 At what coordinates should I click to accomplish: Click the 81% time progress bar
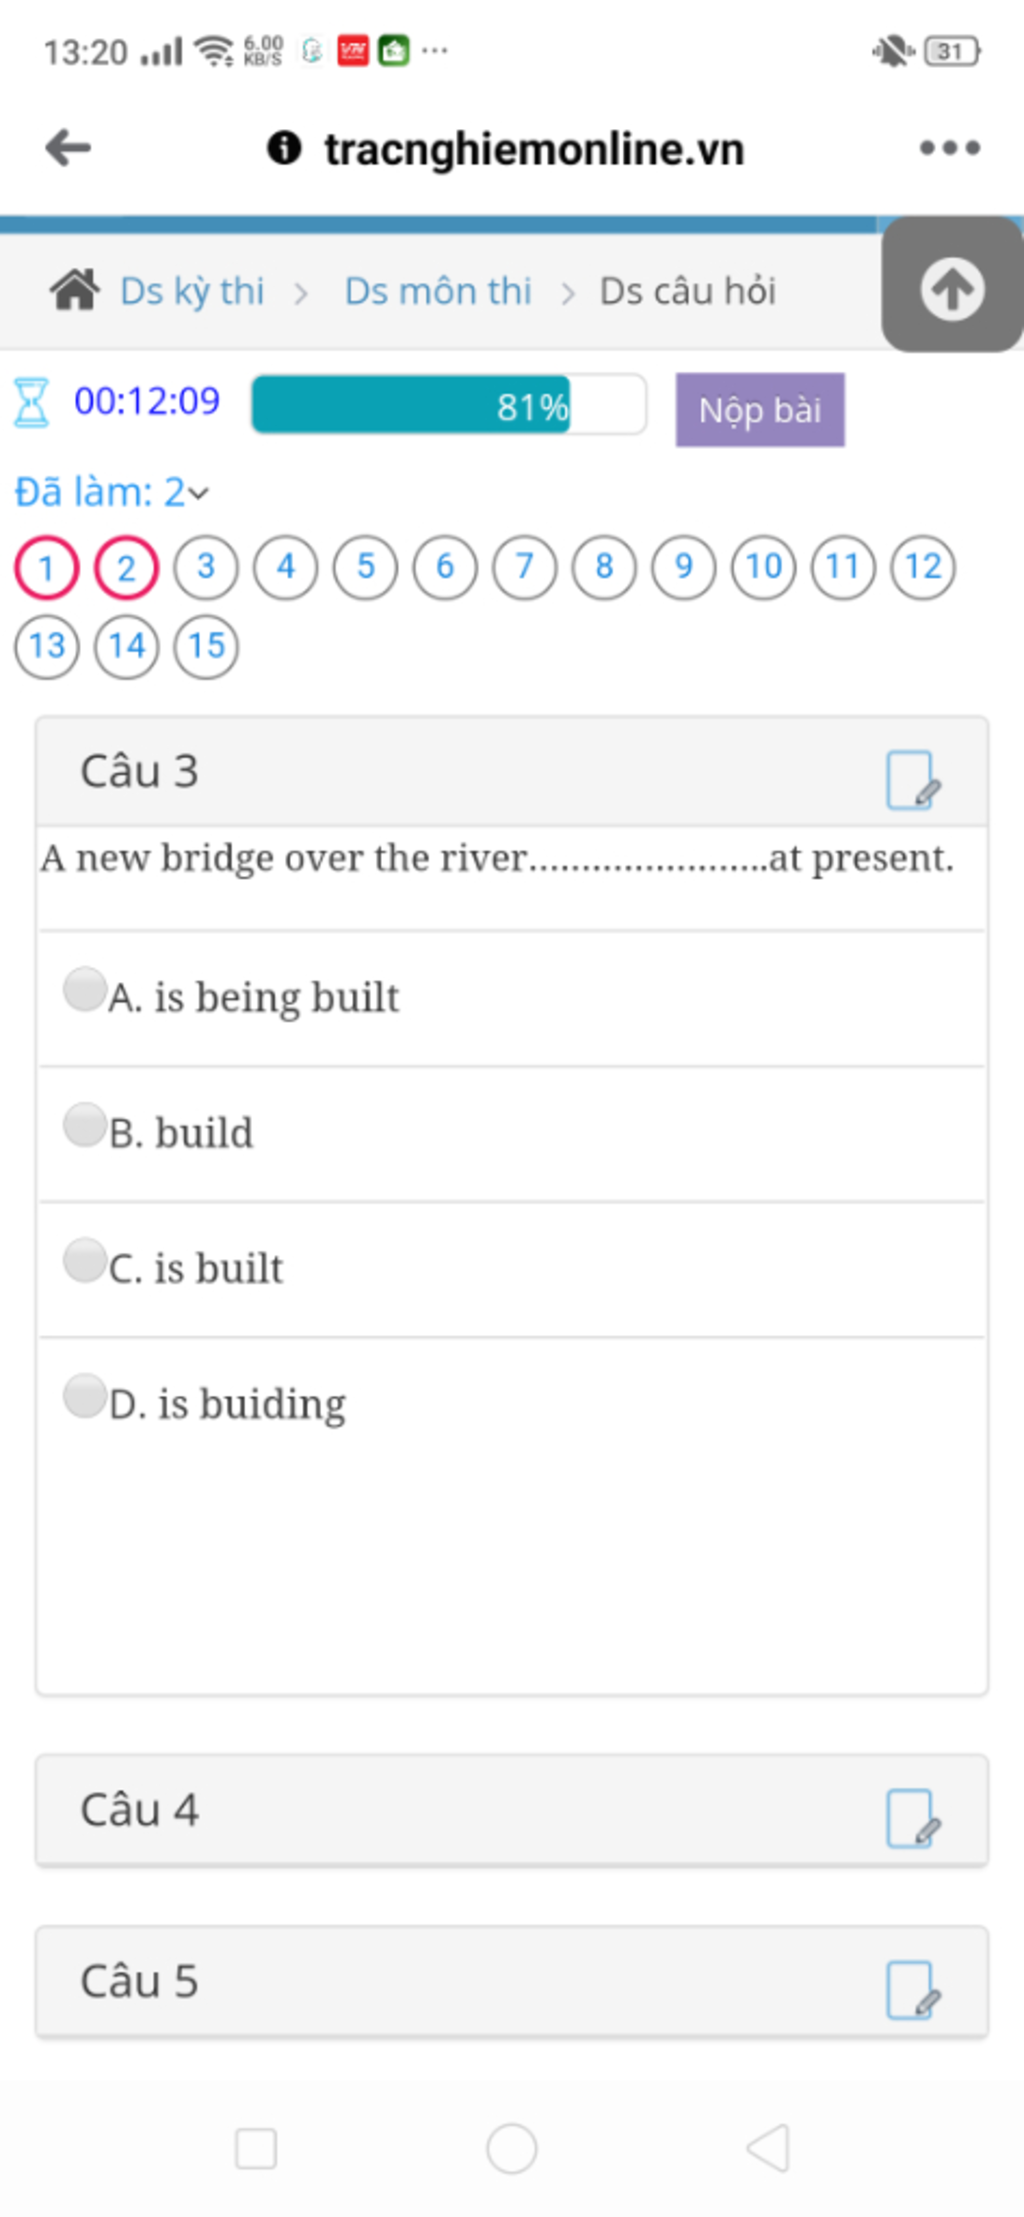[449, 405]
